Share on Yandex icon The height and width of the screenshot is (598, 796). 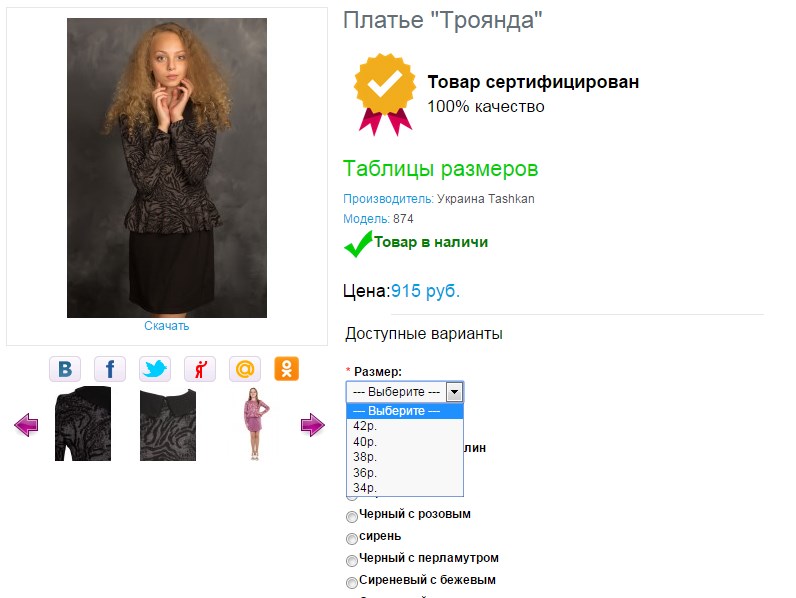(200, 369)
